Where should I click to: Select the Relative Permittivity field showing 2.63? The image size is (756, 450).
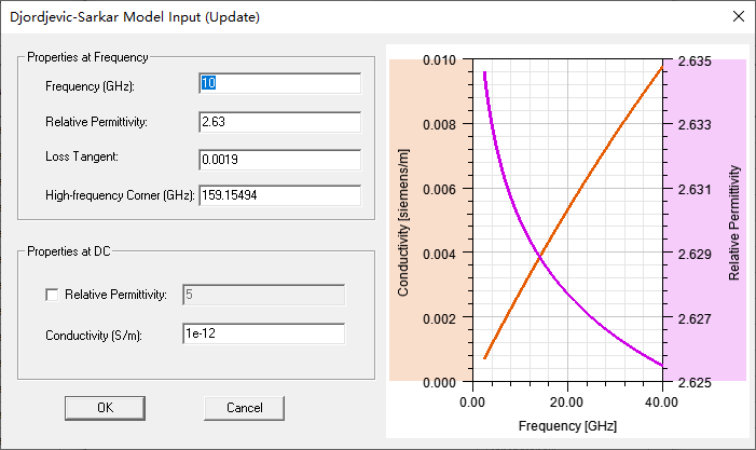[x=280, y=122]
